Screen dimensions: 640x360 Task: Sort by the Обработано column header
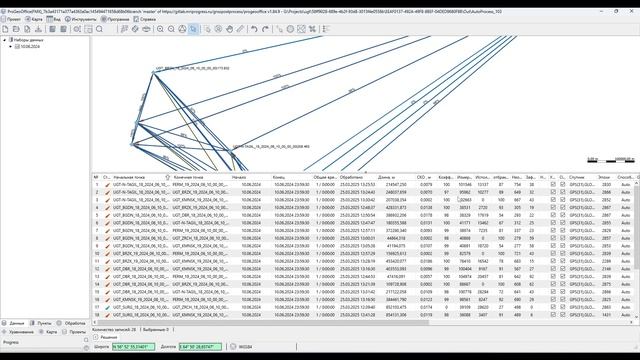(x=351, y=178)
